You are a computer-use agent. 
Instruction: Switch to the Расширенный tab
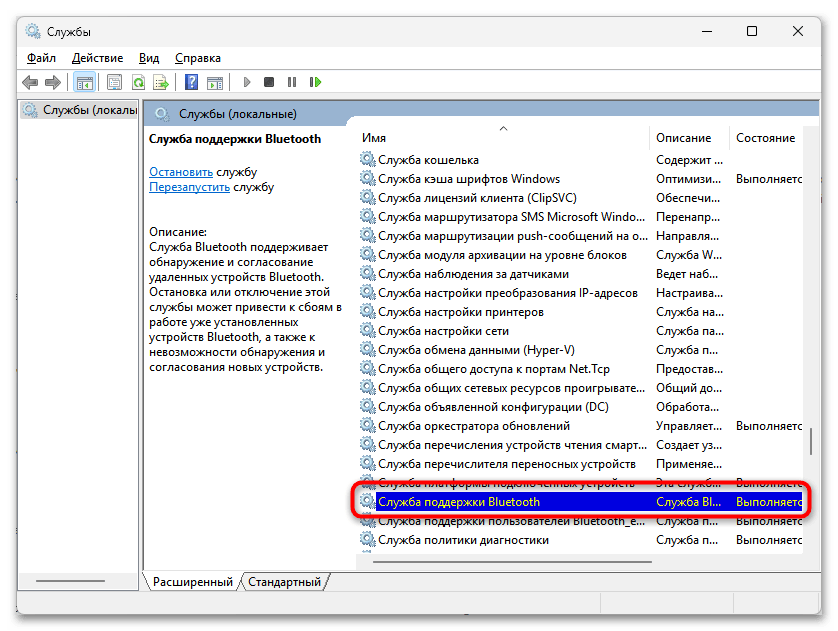tap(192, 582)
